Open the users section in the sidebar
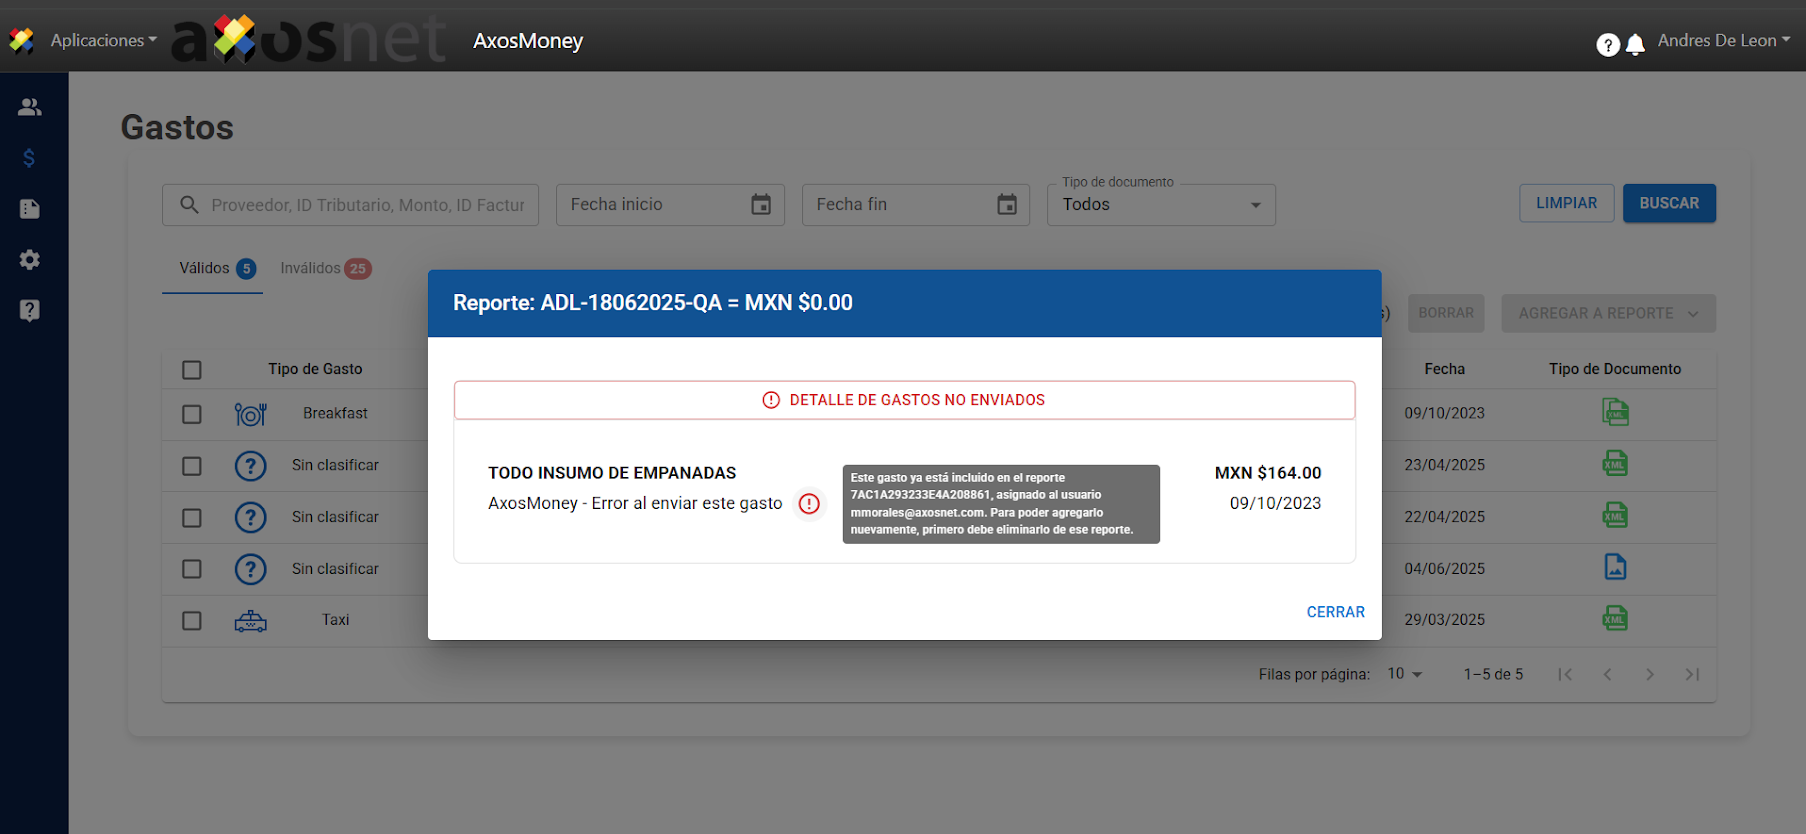The width and height of the screenshot is (1806, 834). pyautogui.click(x=30, y=107)
